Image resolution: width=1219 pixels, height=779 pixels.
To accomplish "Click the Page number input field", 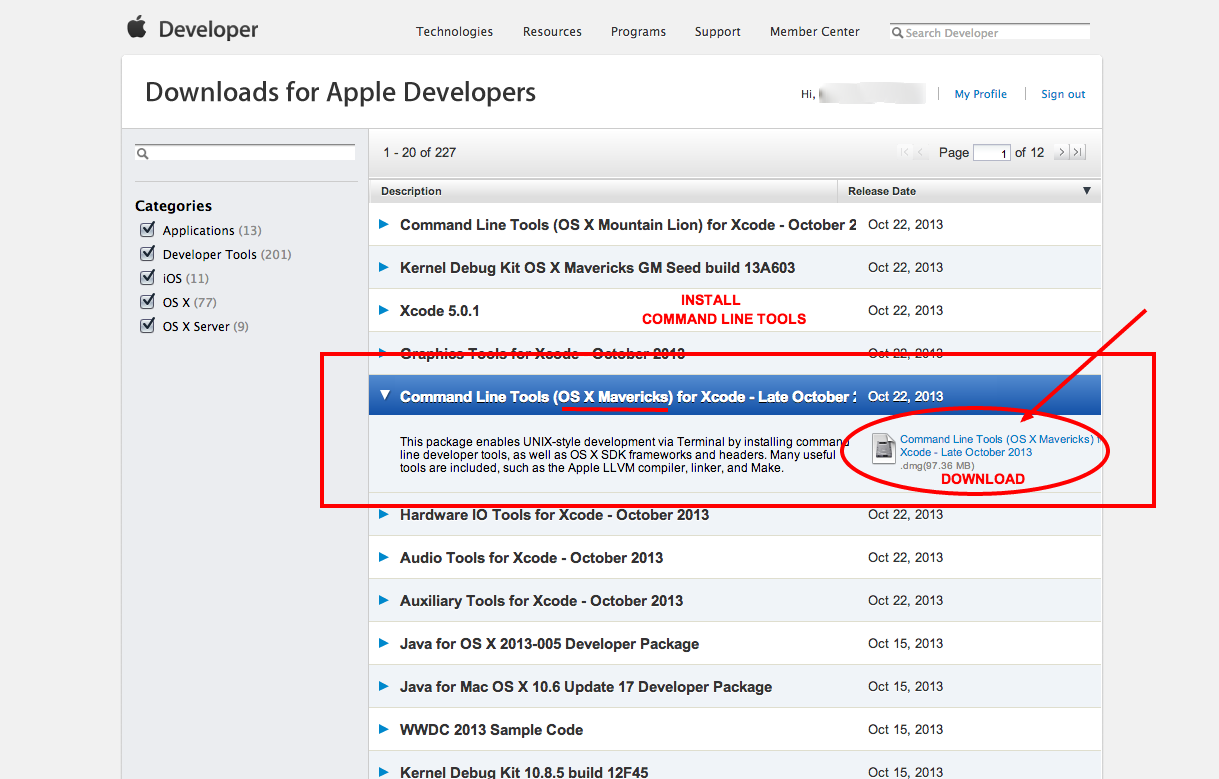I will (x=991, y=153).
